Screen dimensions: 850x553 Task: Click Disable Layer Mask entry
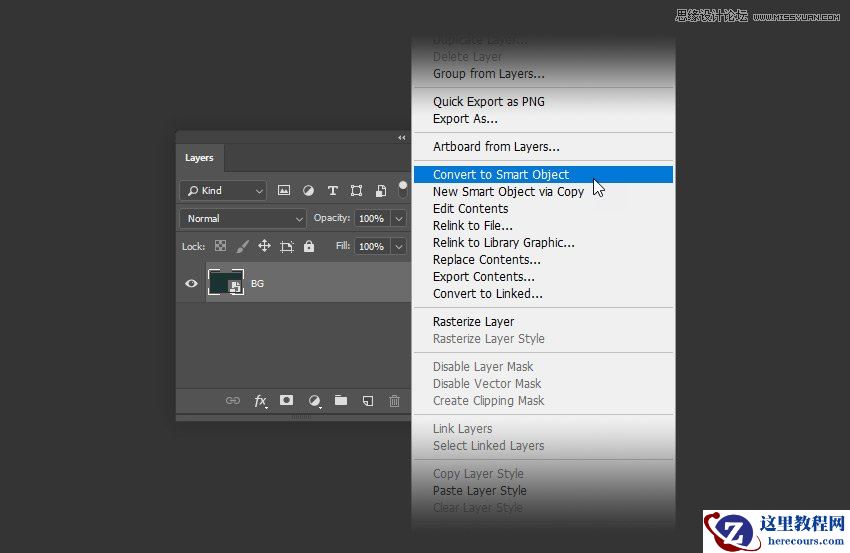(543, 366)
